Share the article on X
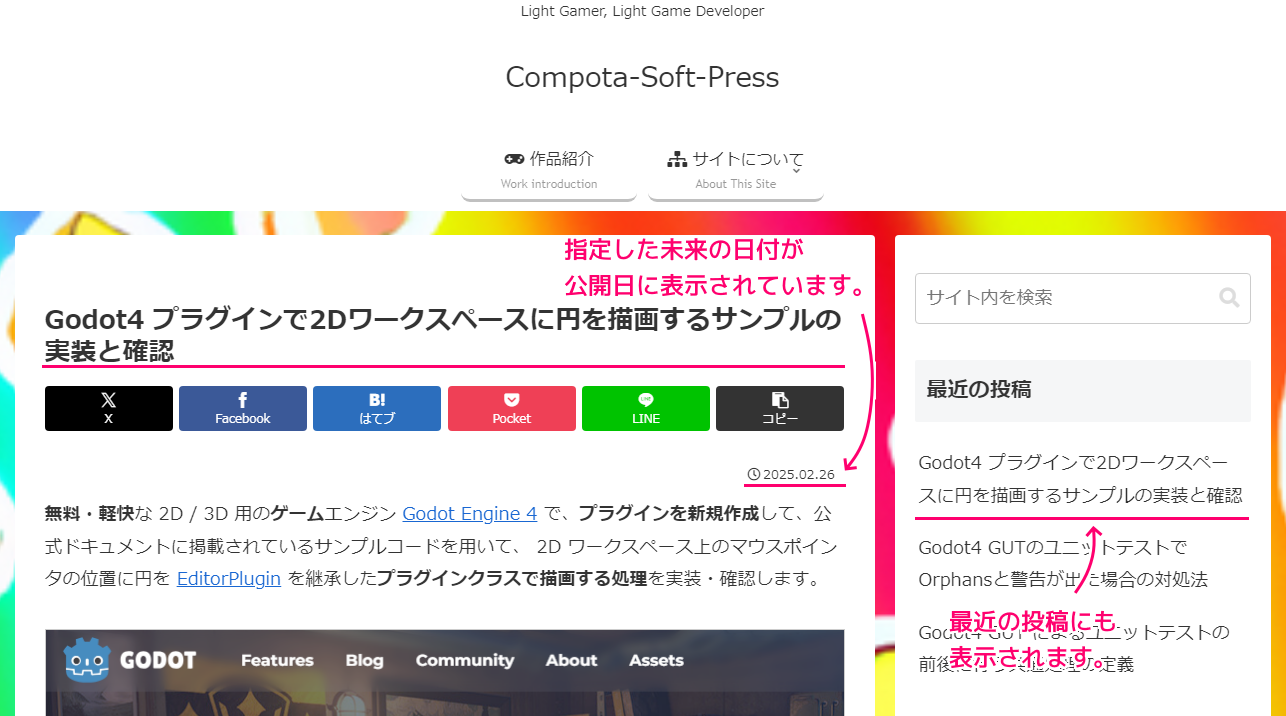This screenshot has height=716, width=1286. point(109,408)
